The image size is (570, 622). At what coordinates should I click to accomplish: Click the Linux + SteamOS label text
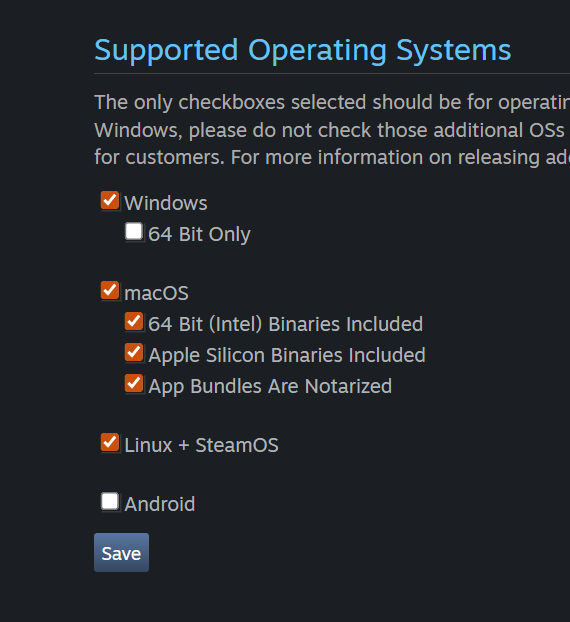point(202,445)
